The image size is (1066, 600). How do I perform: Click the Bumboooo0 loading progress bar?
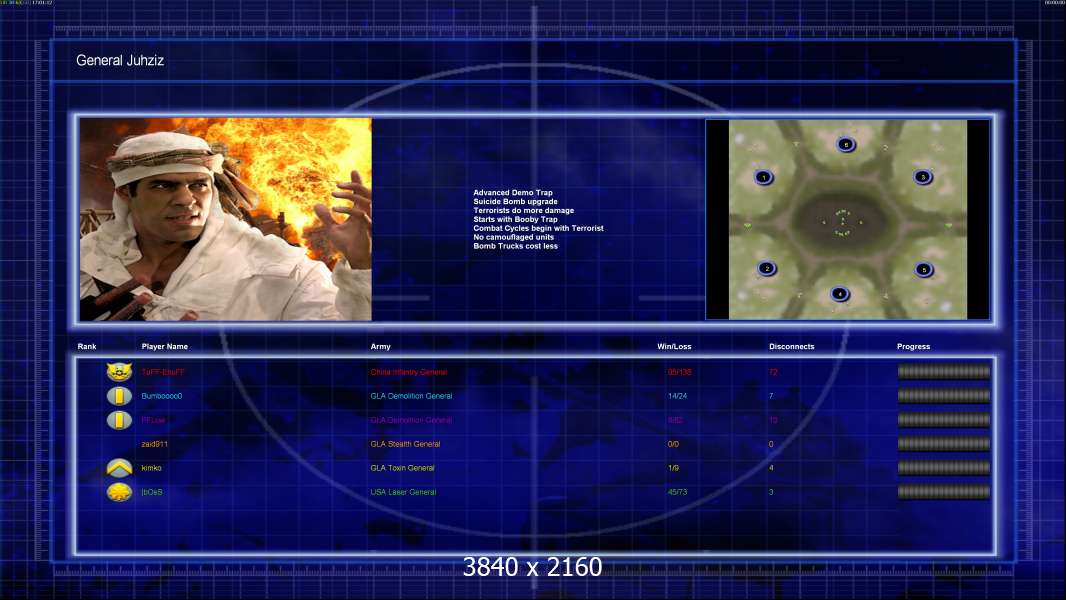944,395
